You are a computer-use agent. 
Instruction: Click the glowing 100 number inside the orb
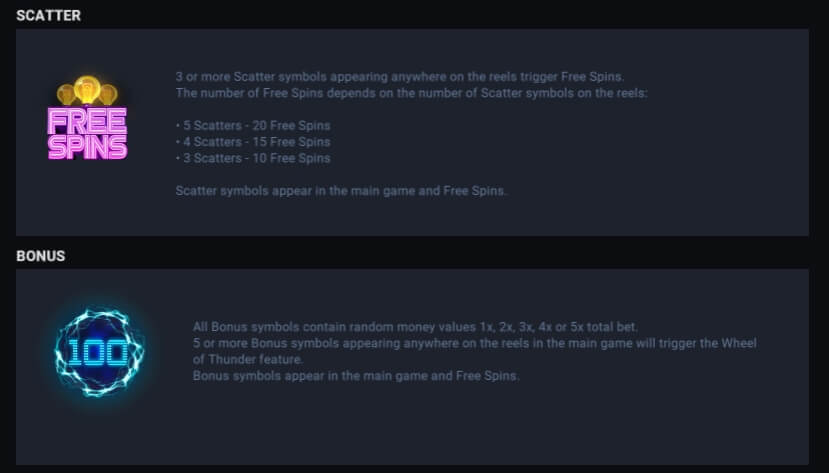point(98,351)
